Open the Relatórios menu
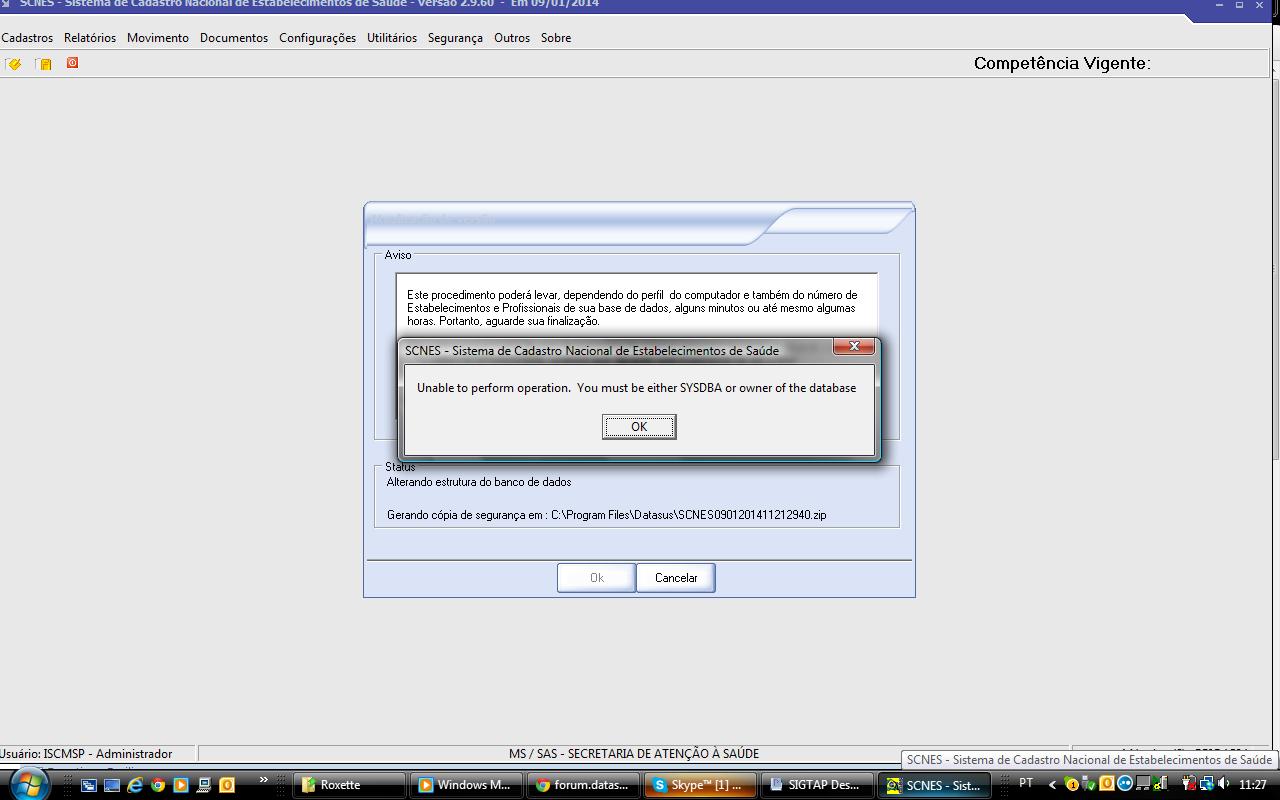 [x=90, y=38]
